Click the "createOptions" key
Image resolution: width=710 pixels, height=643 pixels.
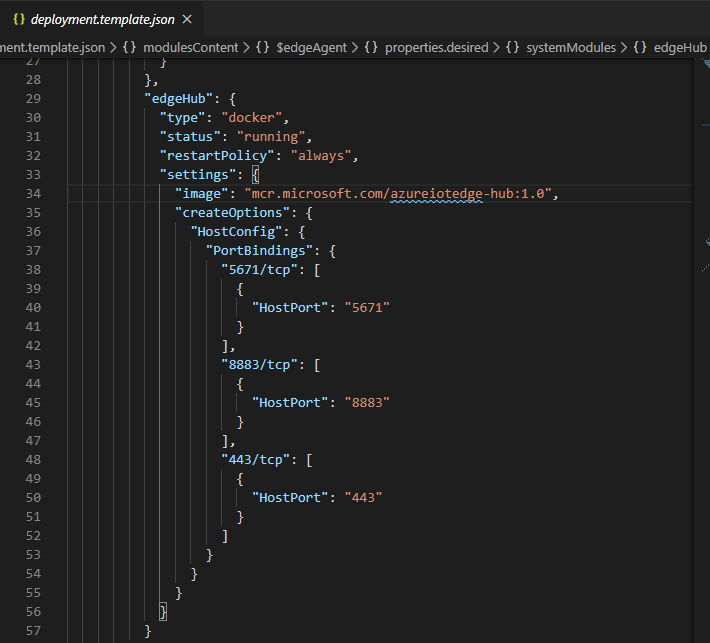click(x=232, y=213)
